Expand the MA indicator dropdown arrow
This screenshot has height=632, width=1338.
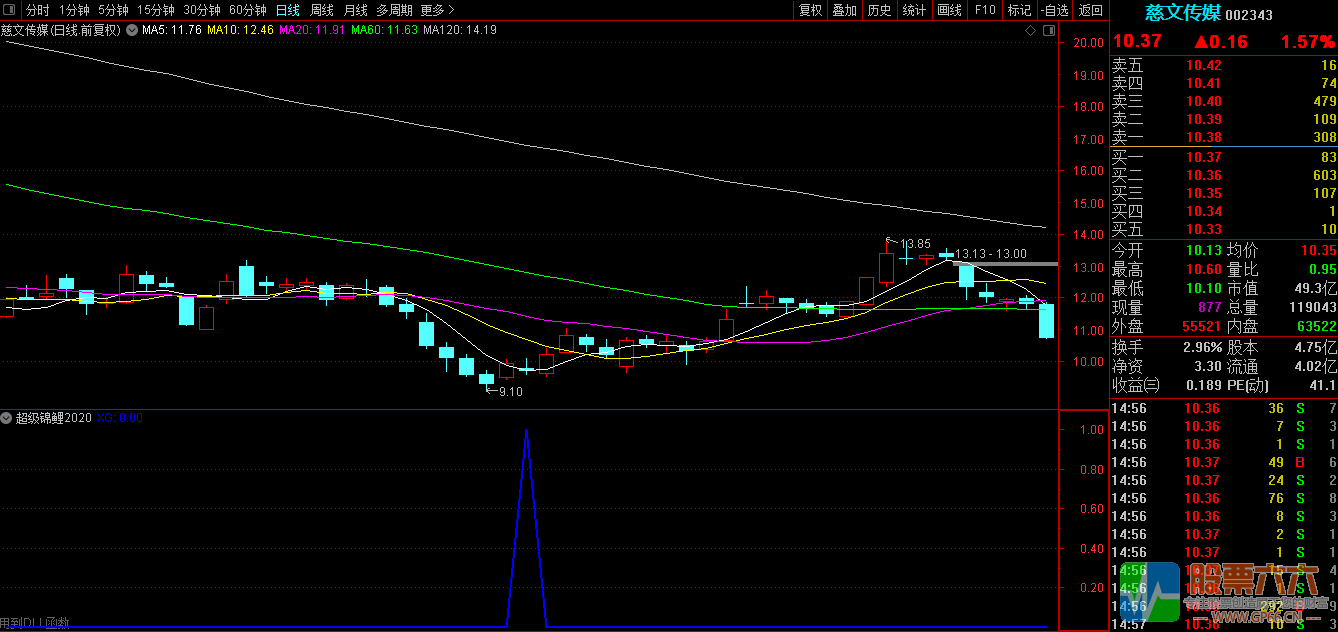132,30
